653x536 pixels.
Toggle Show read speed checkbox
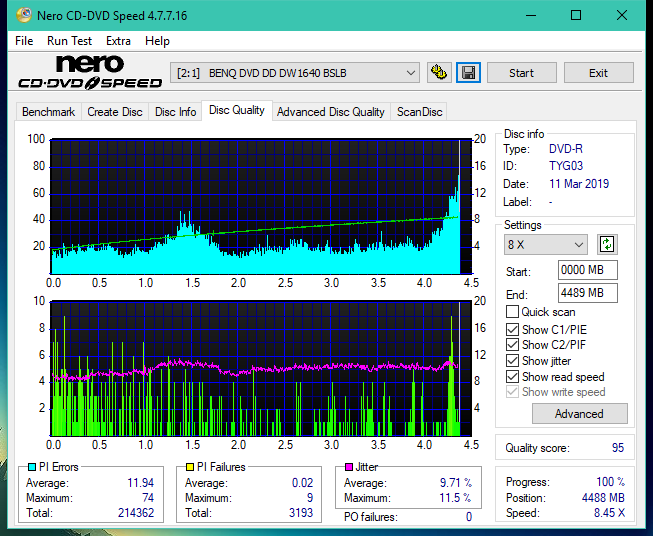pos(512,376)
